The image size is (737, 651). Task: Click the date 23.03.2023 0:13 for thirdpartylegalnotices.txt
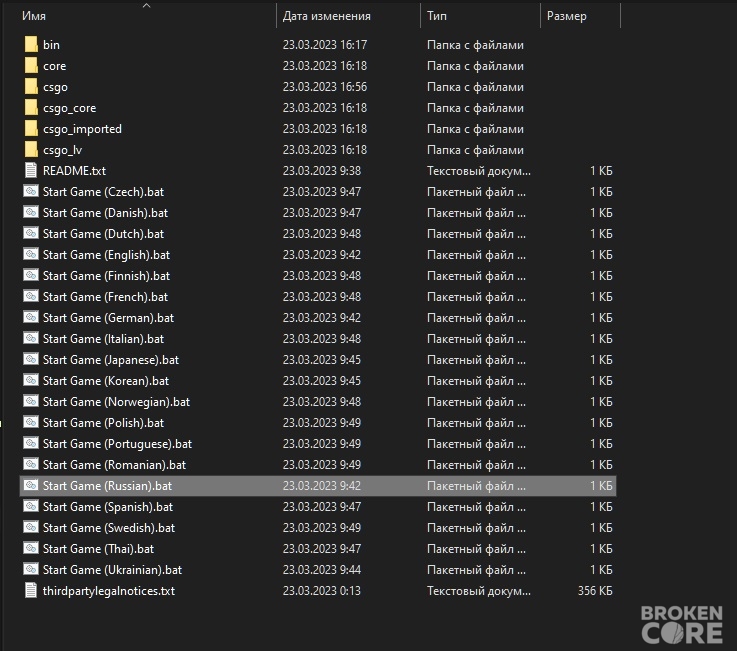(x=322, y=590)
